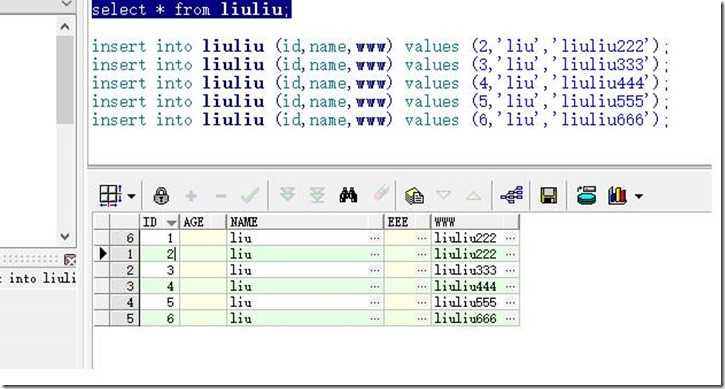The height and width of the screenshot is (389, 725).
Task: Click the delete record minus icon
Action: 221,196
